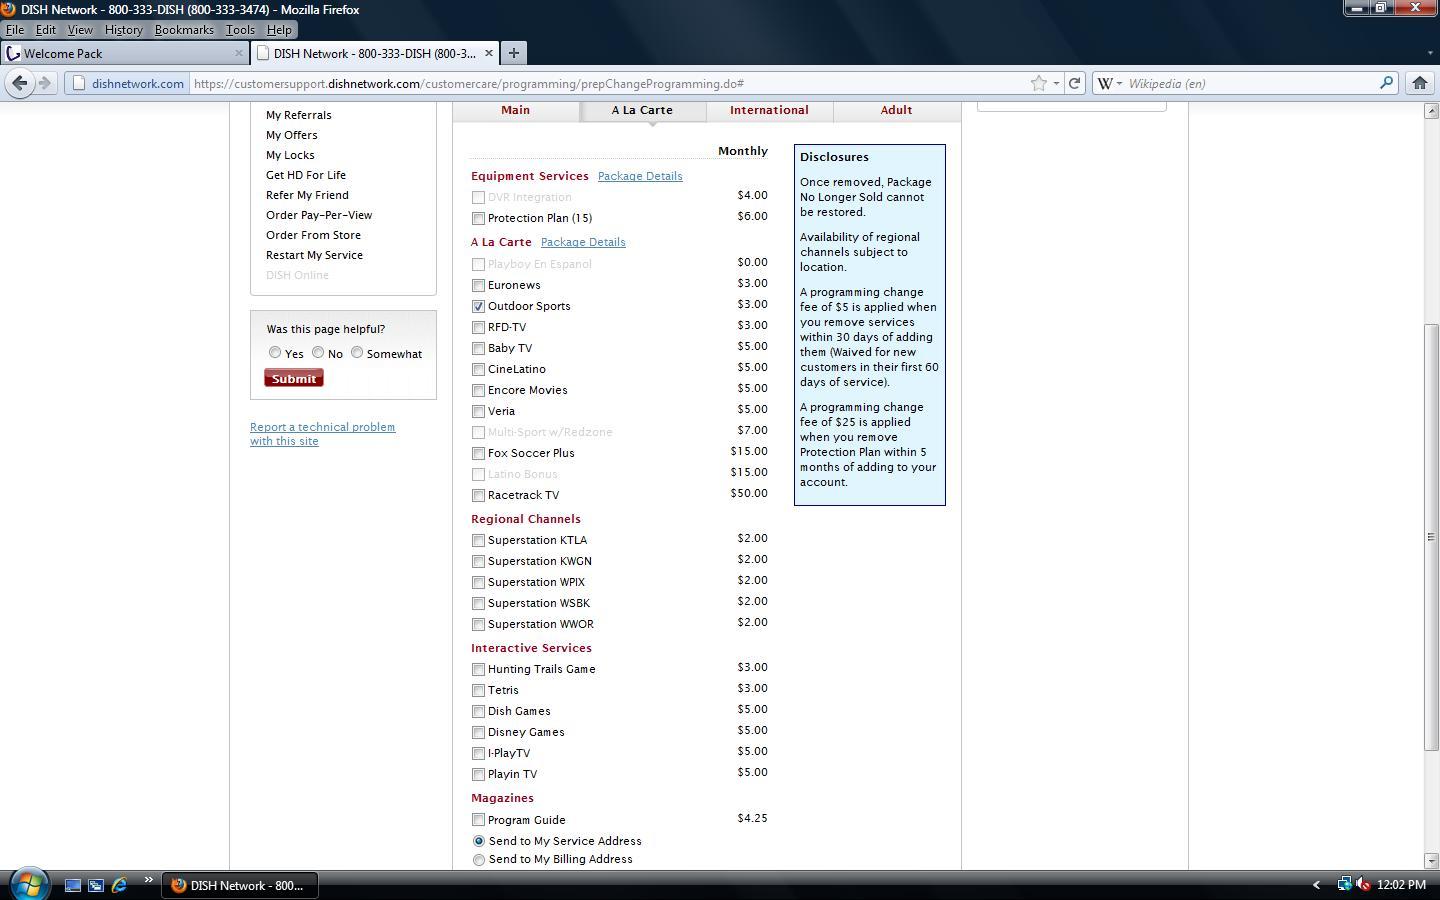Open the Wikipedia search engine dropdown
The height and width of the screenshot is (900, 1440).
pyautogui.click(x=1110, y=83)
